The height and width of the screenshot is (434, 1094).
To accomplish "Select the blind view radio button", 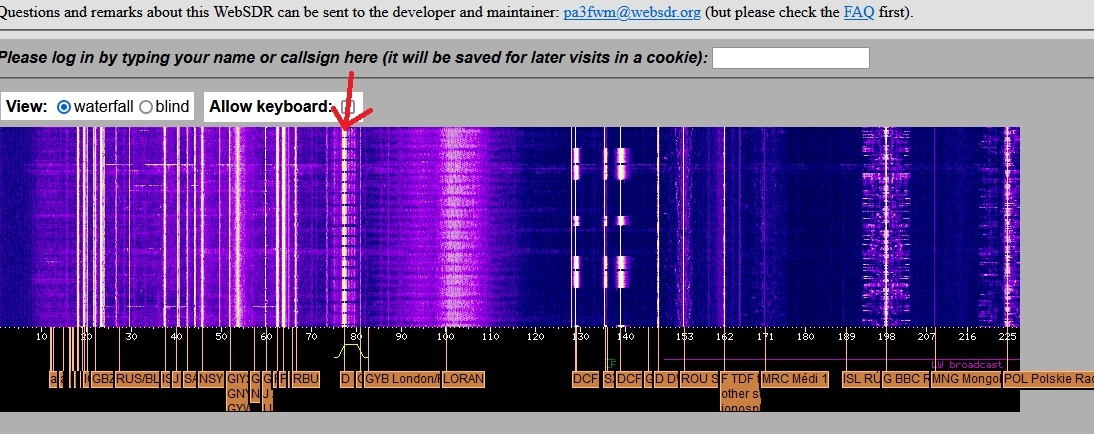I will coord(146,107).
